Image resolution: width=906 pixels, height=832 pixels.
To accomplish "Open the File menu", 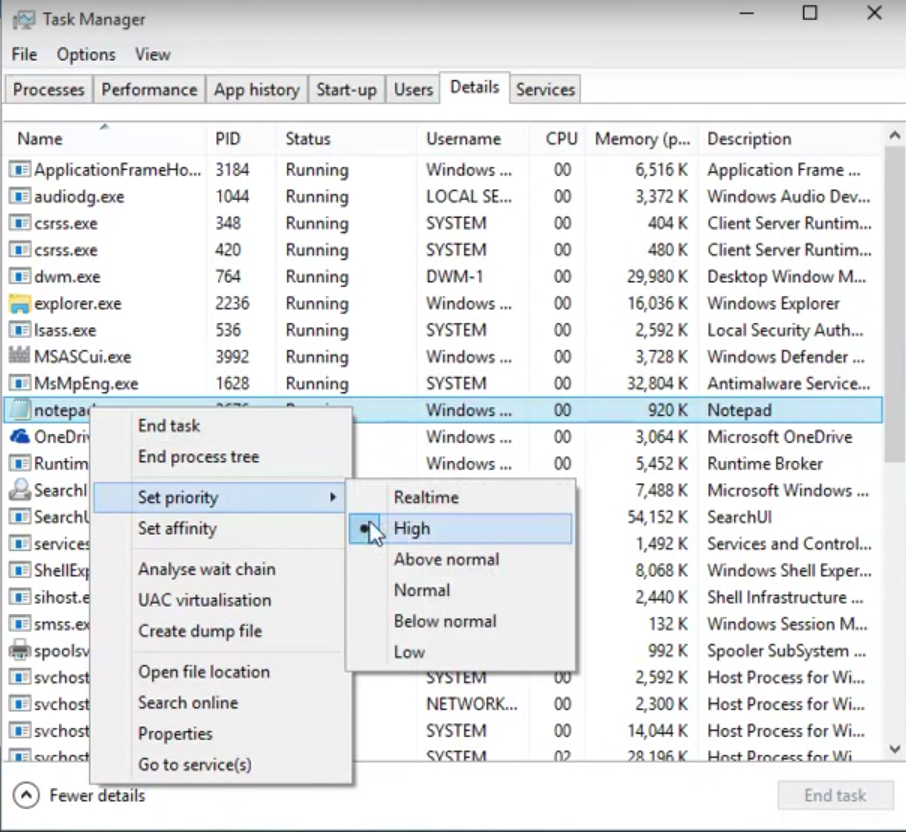I will pos(24,54).
